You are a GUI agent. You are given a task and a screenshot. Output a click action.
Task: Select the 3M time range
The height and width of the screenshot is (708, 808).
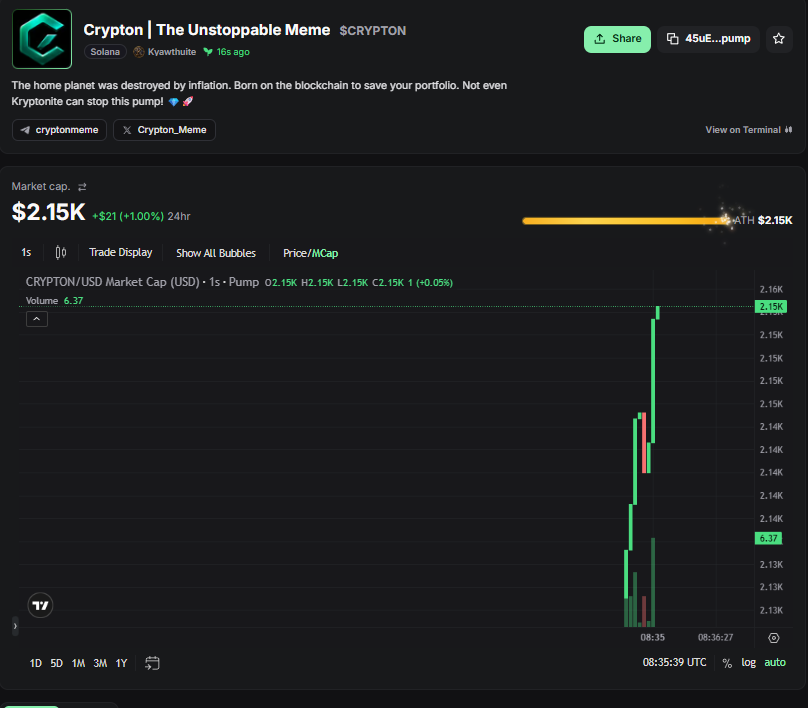click(x=100, y=663)
